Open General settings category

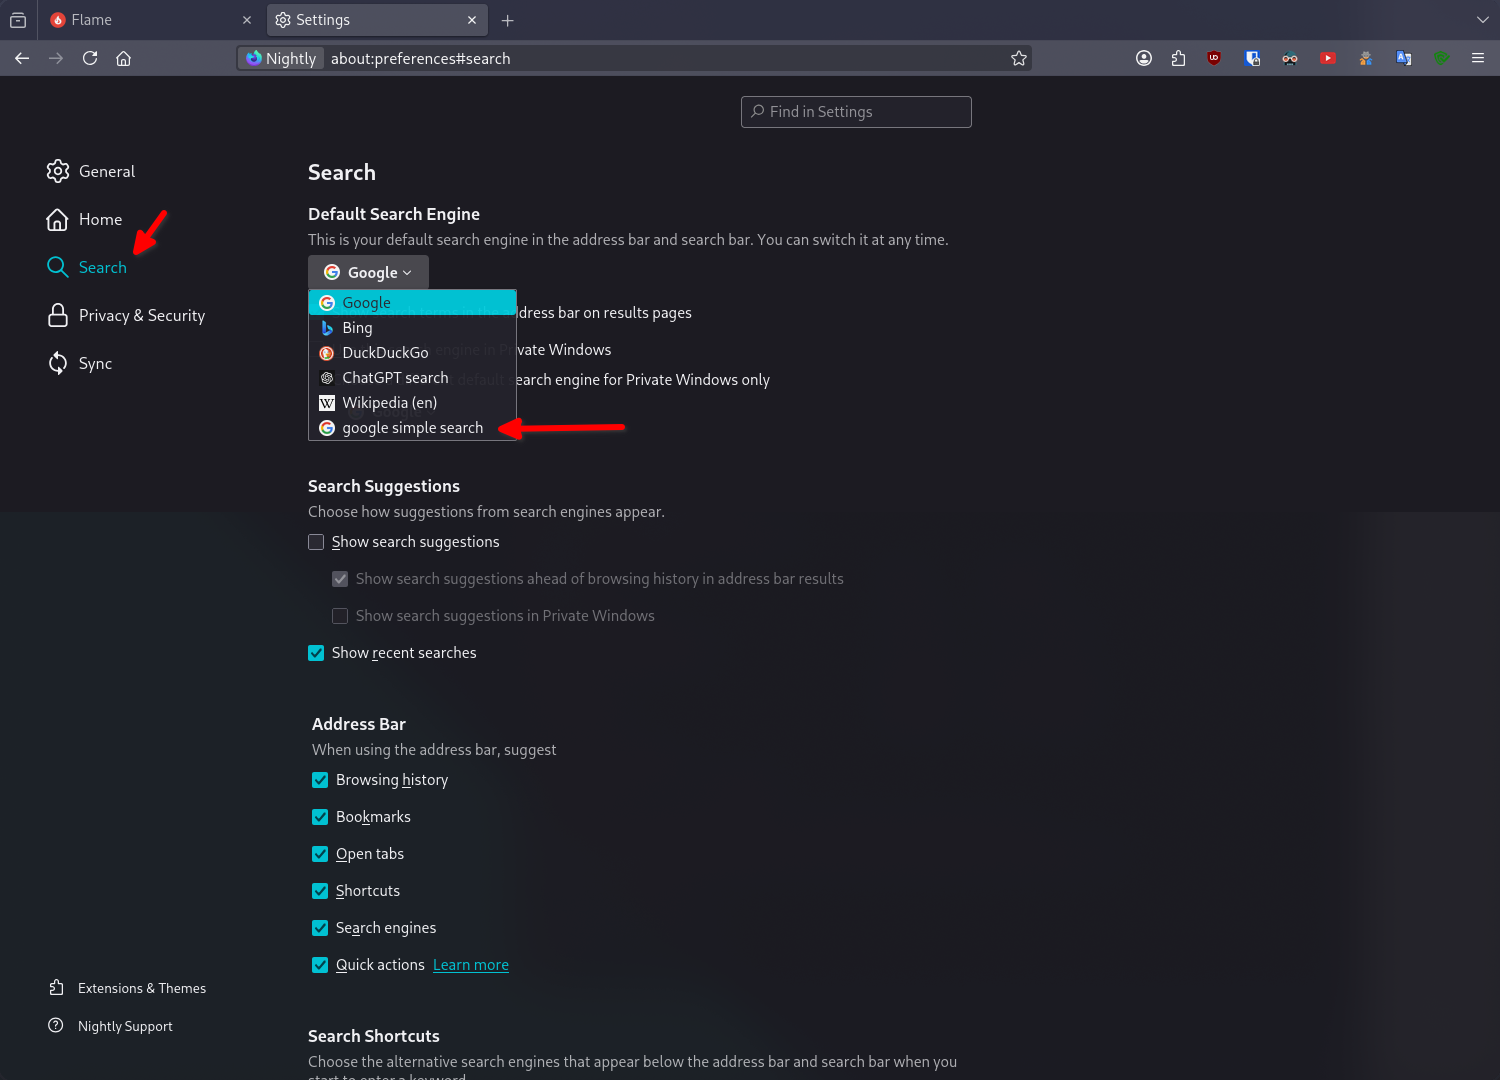tap(91, 171)
